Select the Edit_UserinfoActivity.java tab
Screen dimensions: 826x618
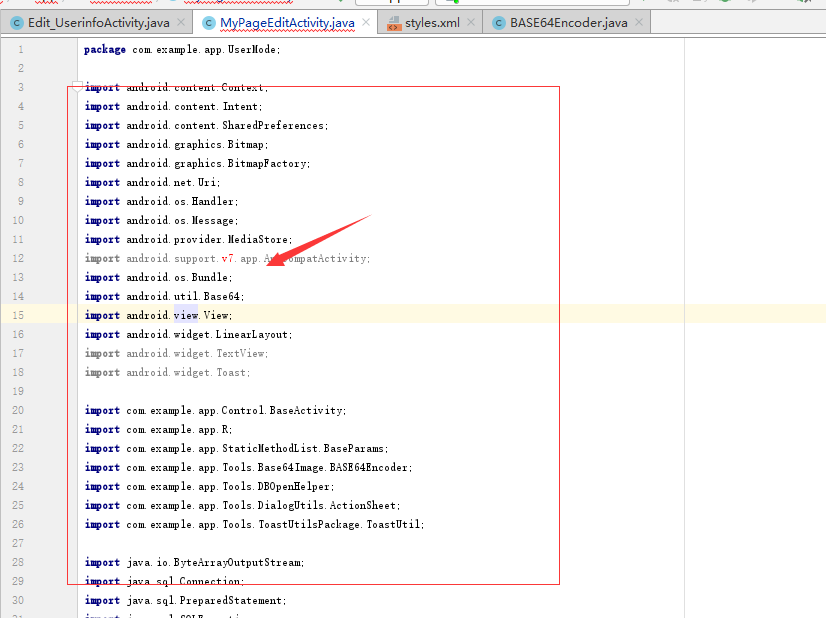(100, 21)
